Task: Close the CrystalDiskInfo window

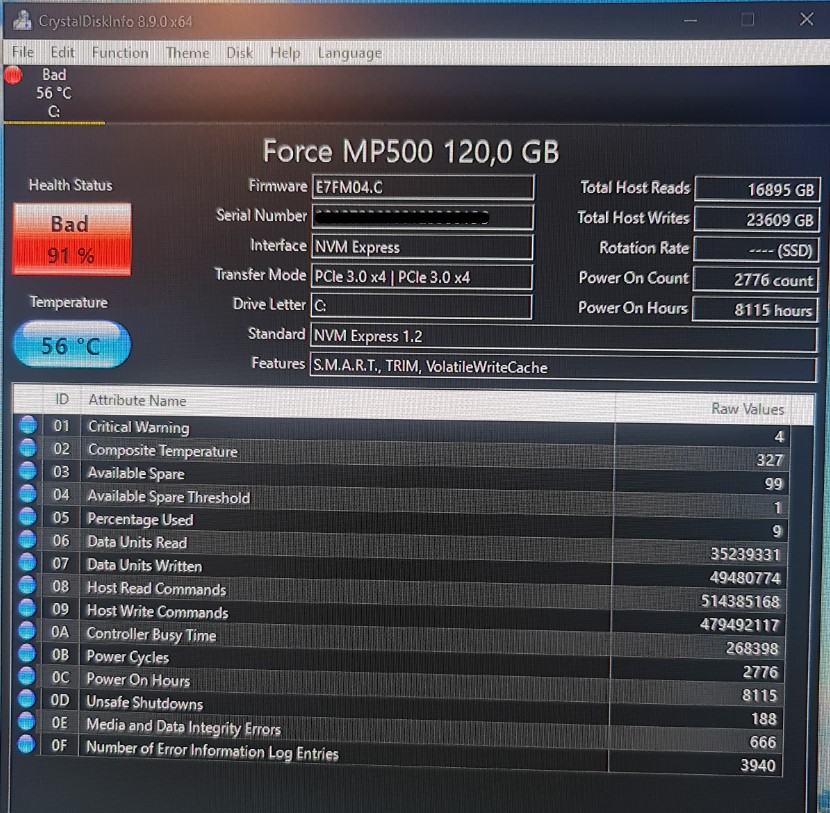Action: point(806,19)
